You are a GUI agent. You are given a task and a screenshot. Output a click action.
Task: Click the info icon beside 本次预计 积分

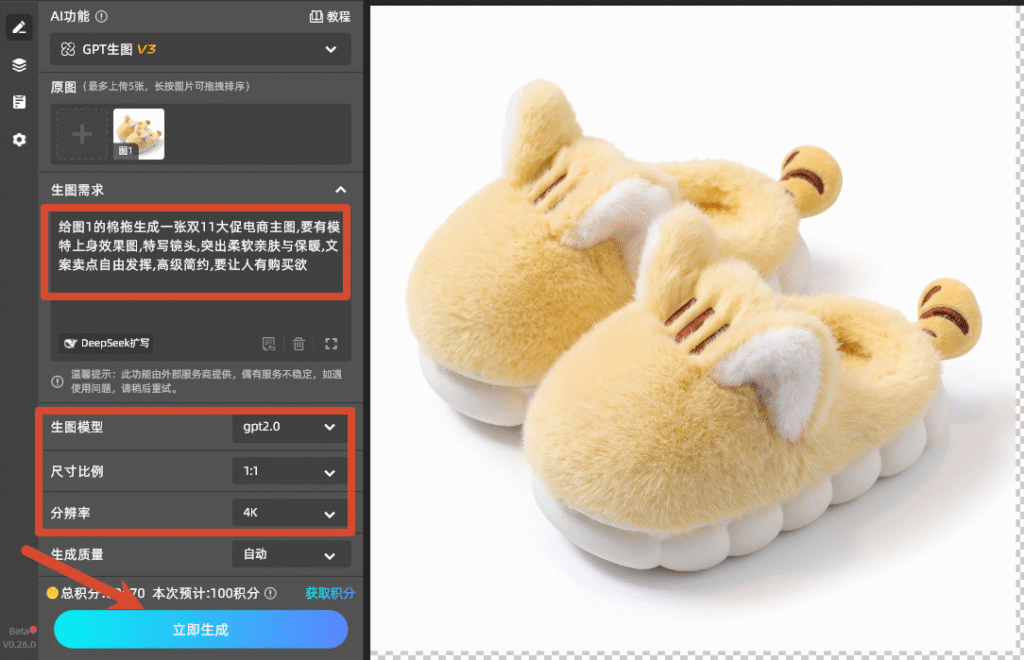tap(270, 593)
